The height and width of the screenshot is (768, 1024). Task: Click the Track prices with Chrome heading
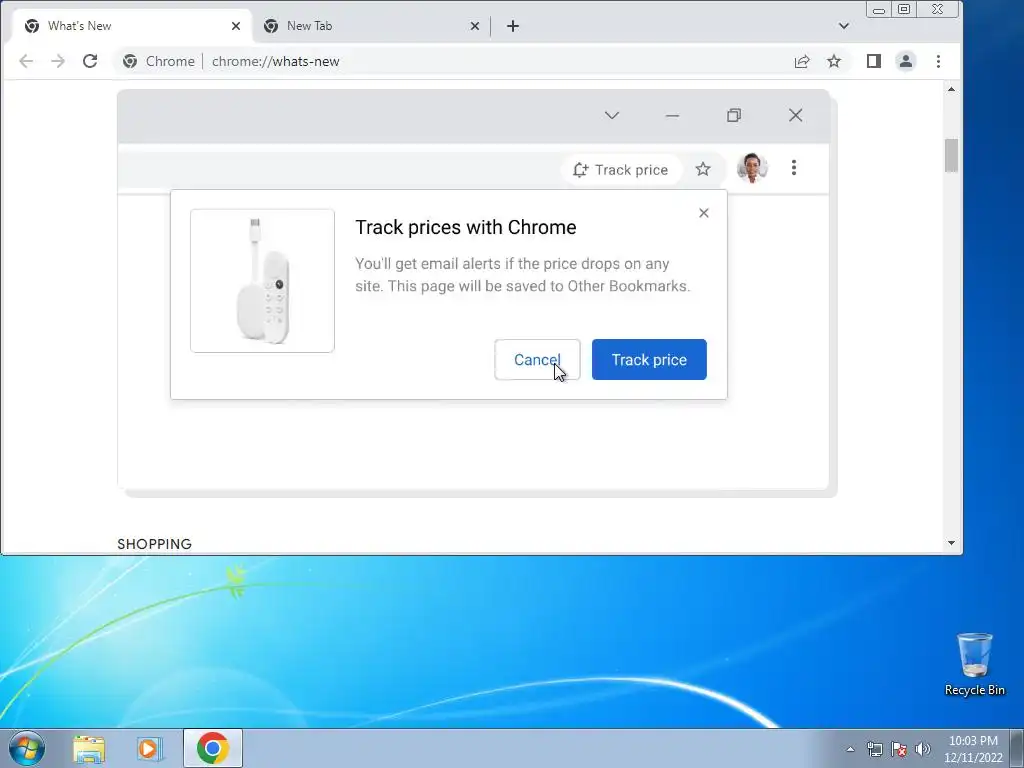click(466, 227)
